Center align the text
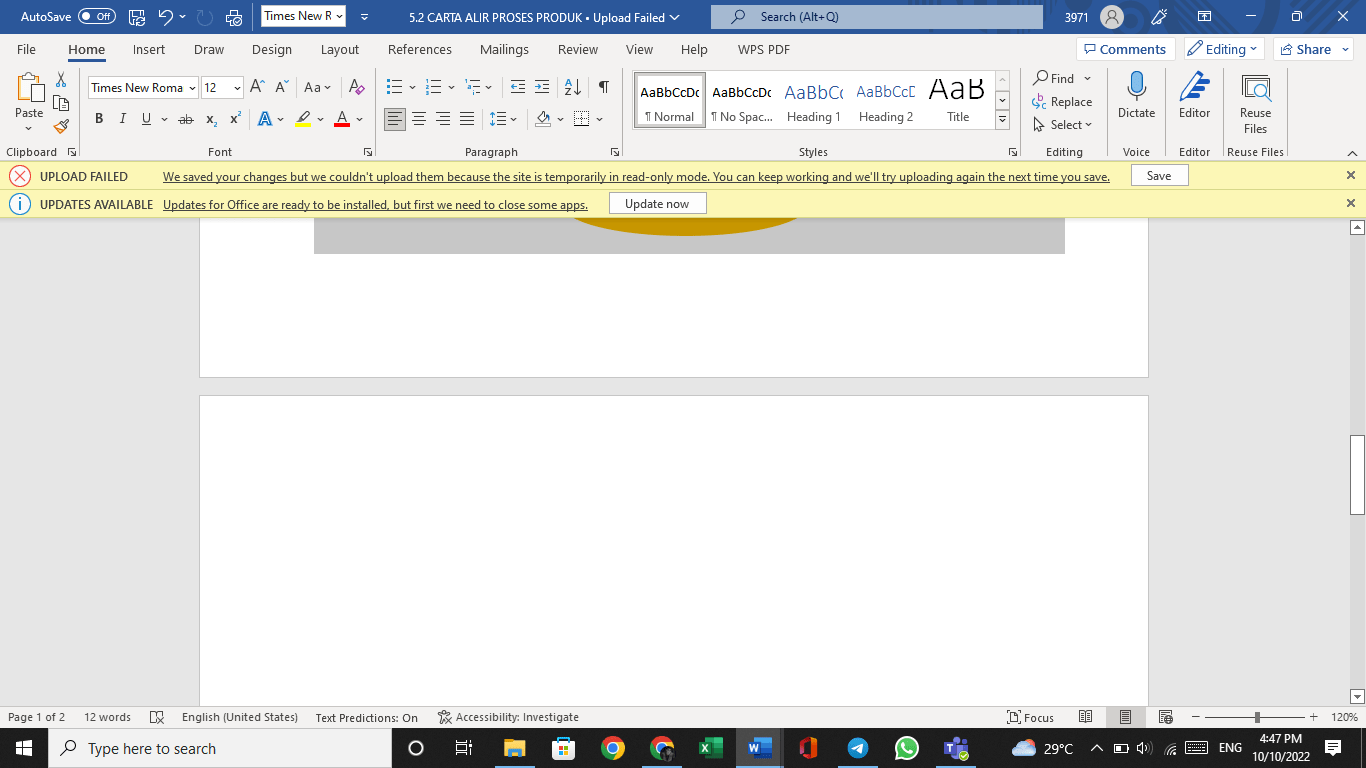This screenshot has height=768, width=1366. coord(419,119)
